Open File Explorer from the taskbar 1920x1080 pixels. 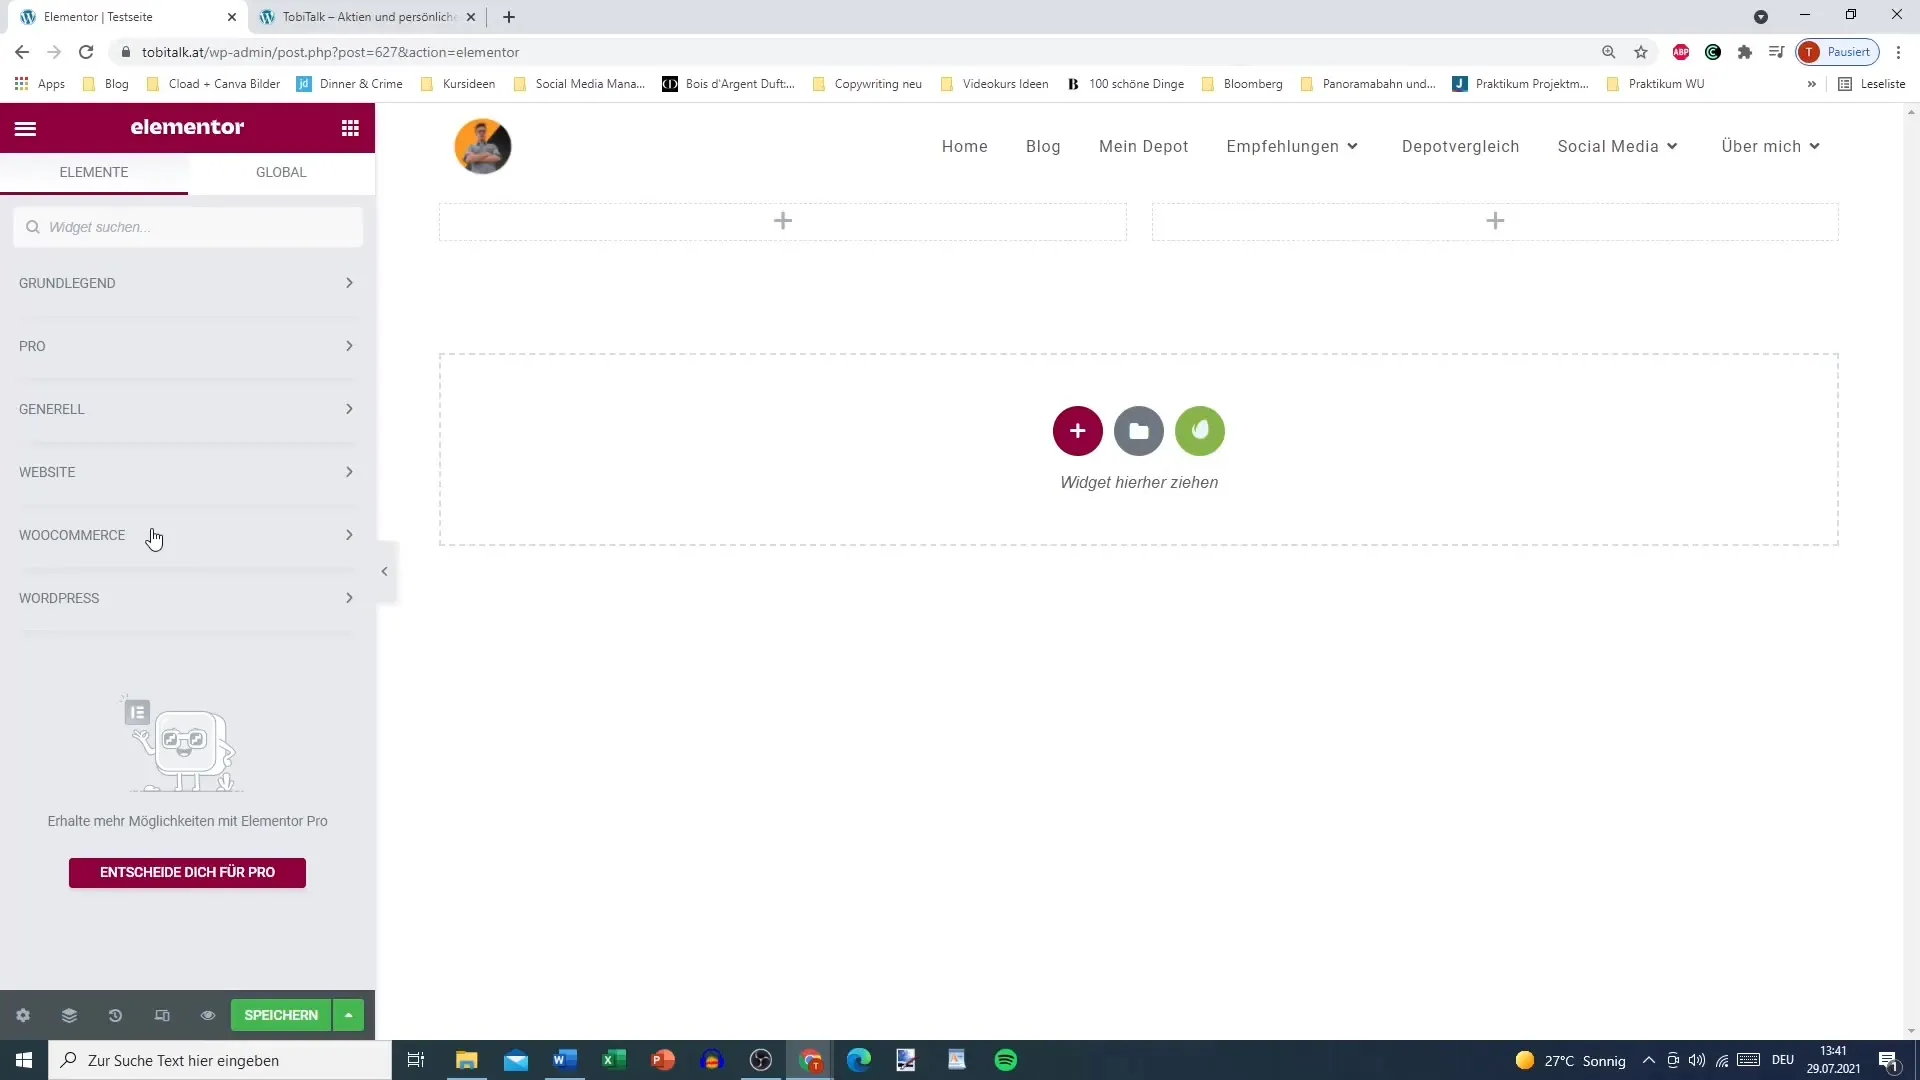(467, 1060)
